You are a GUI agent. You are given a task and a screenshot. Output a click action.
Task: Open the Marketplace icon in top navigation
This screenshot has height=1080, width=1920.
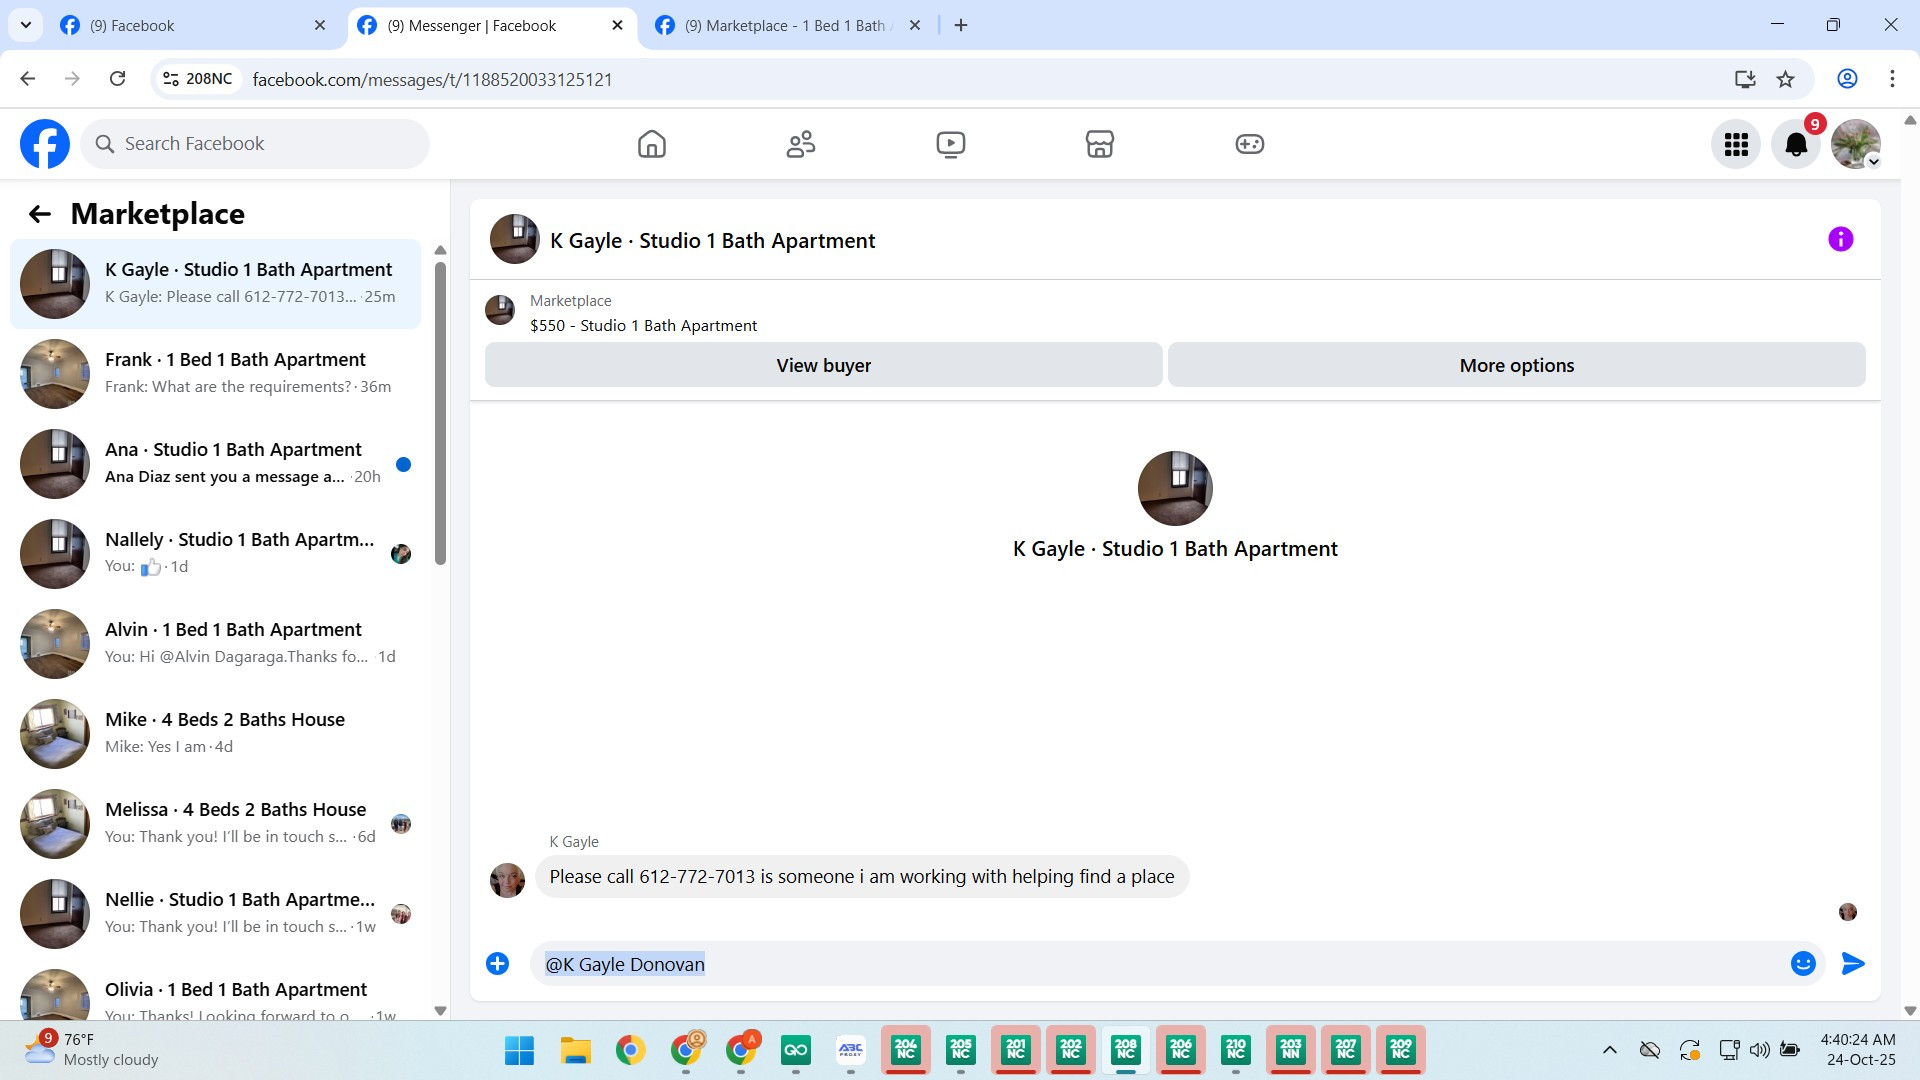tap(1100, 144)
